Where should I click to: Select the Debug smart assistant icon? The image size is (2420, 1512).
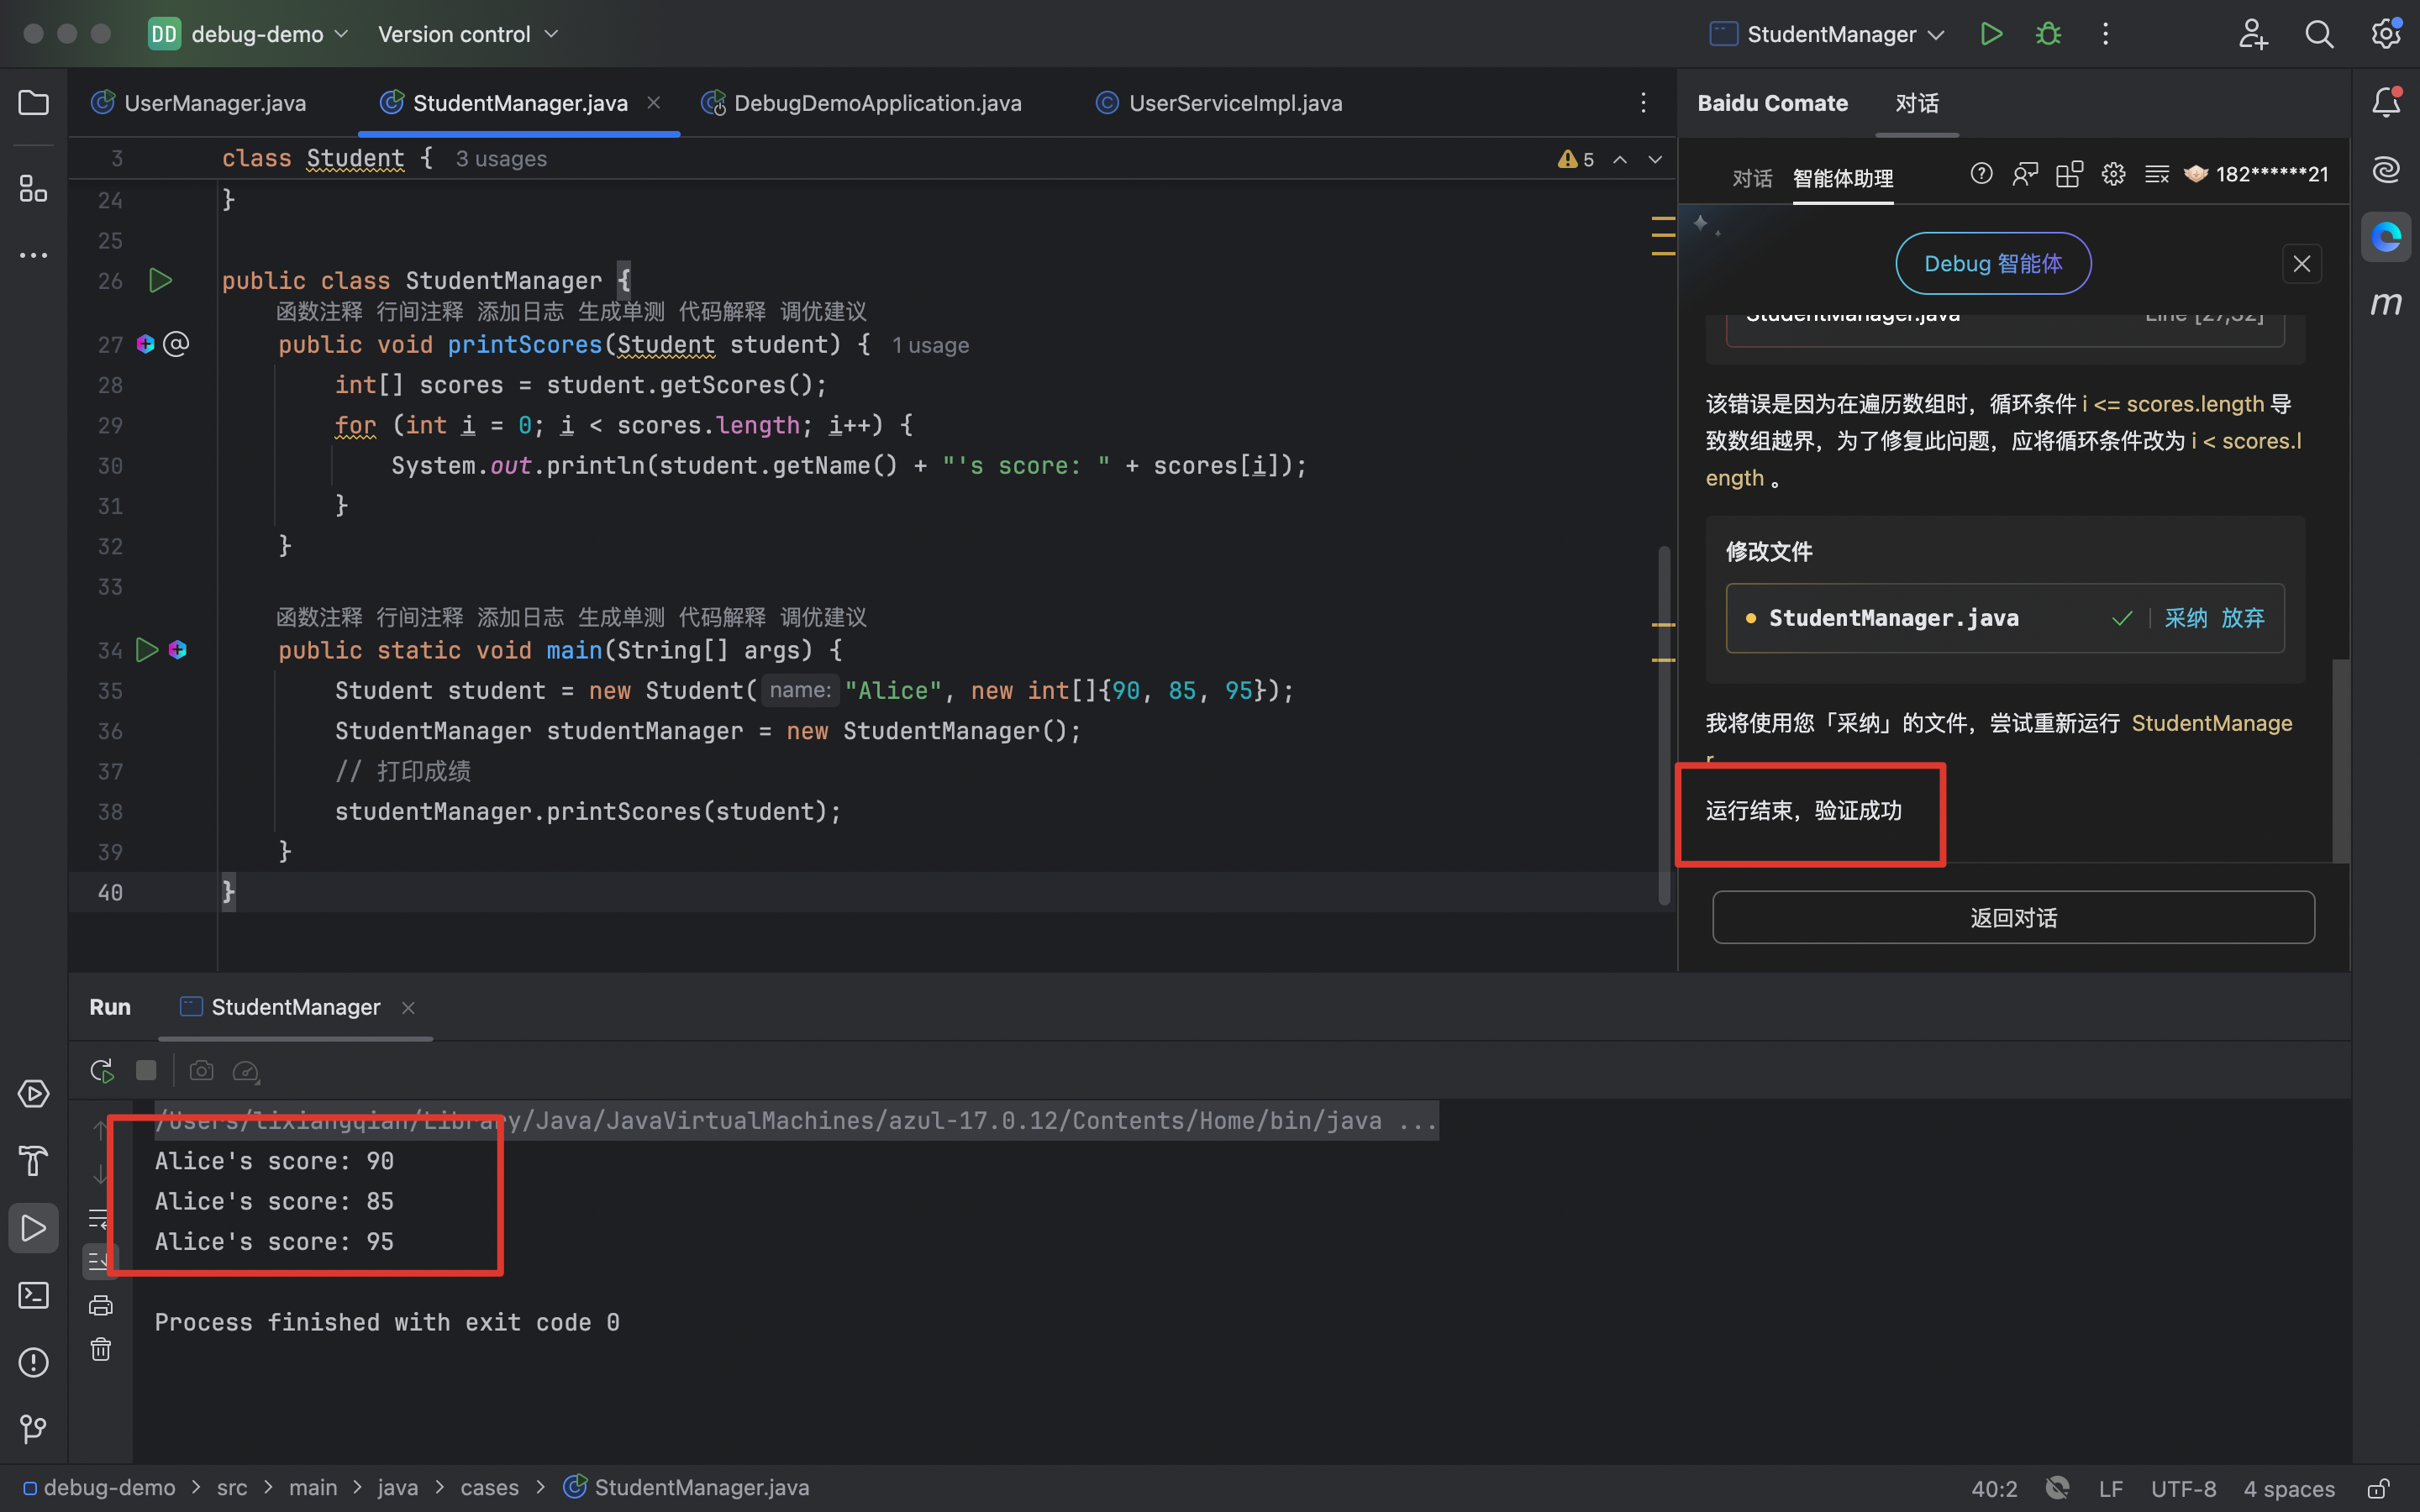1991,263
